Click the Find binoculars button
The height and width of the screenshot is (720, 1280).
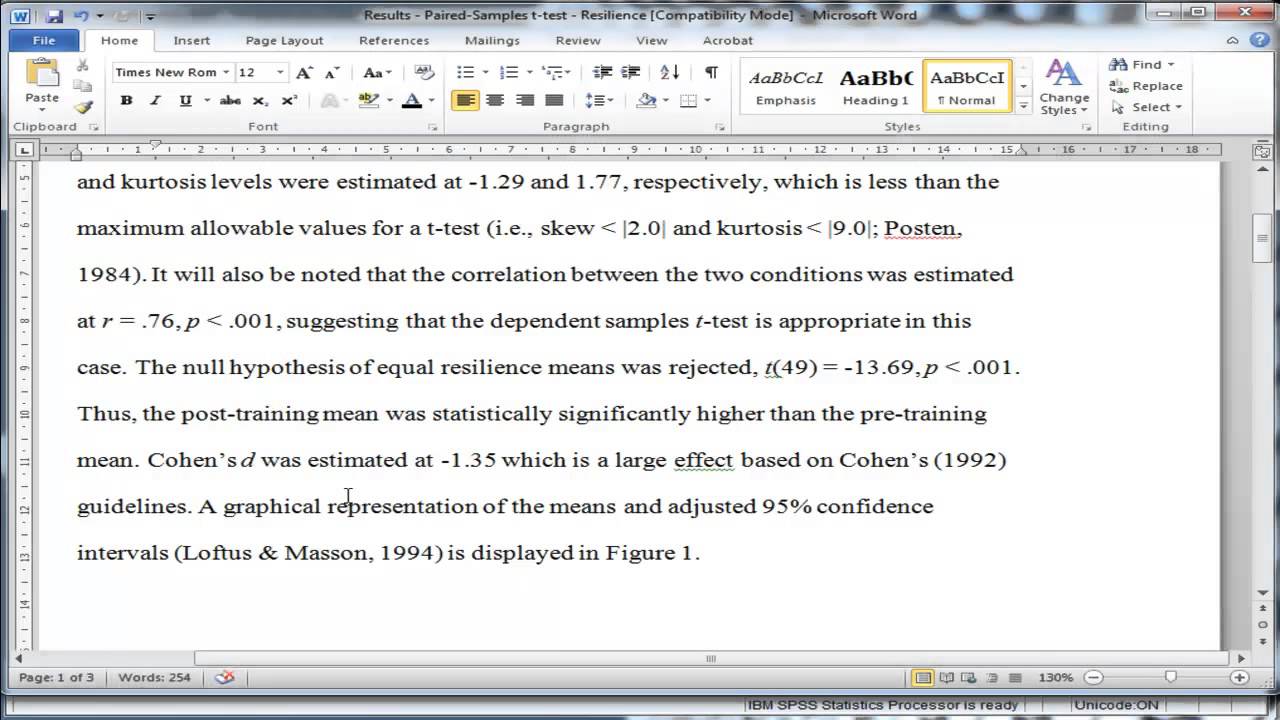coord(1136,64)
